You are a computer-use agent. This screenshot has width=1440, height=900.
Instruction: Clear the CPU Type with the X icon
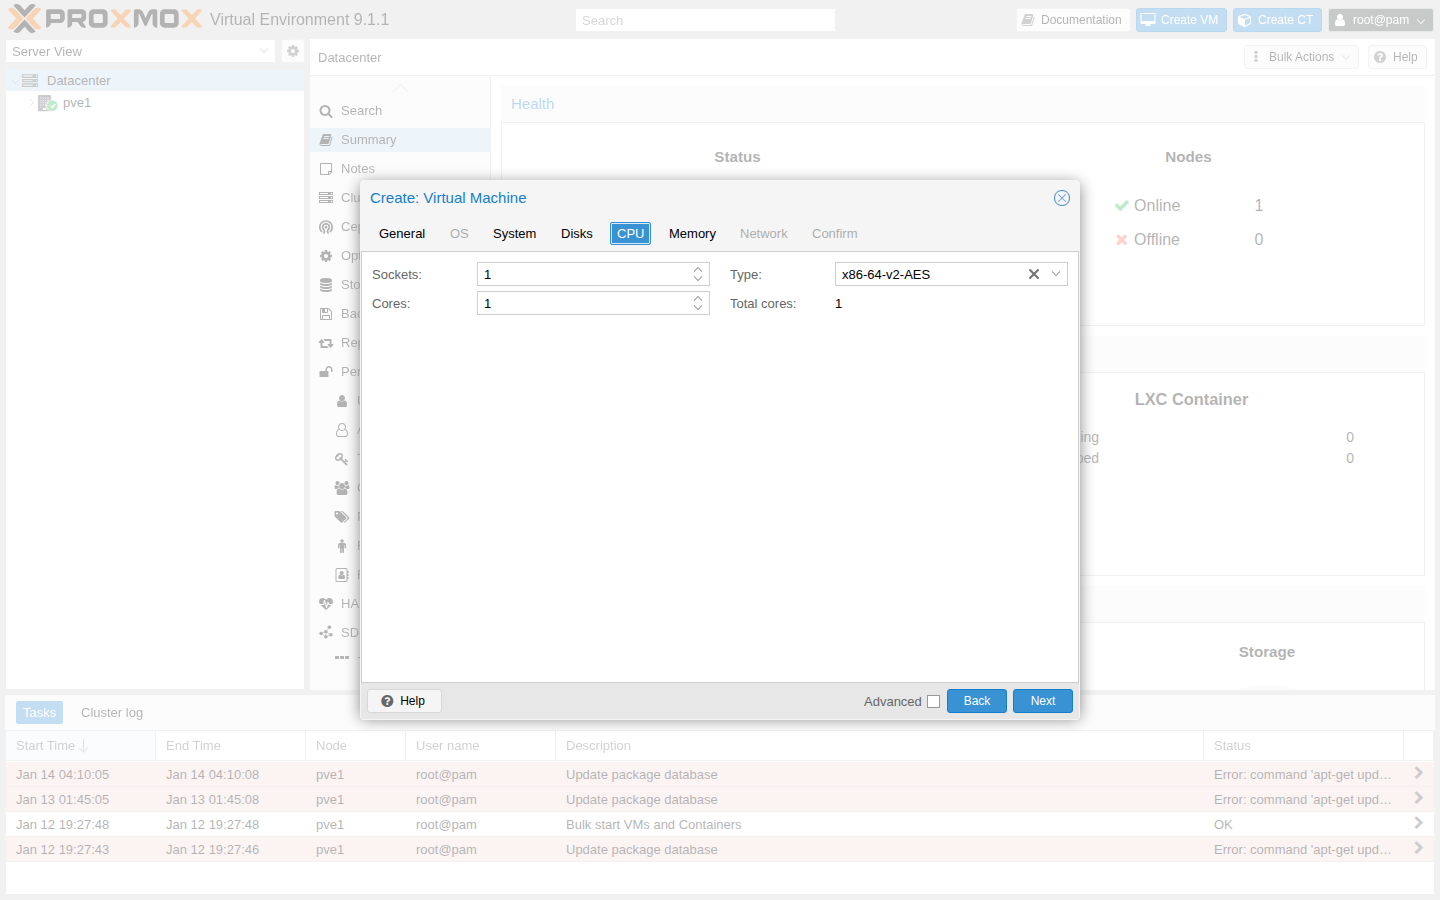pyautogui.click(x=1033, y=273)
